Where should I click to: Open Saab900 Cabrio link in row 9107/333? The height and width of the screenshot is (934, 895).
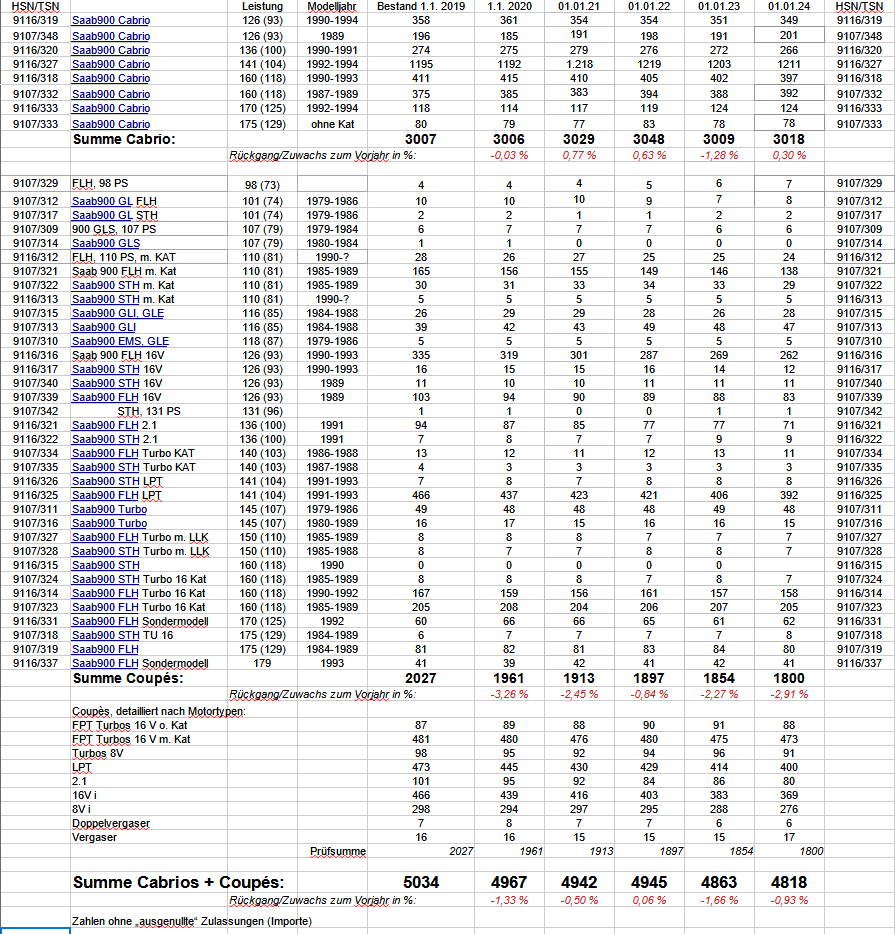pyautogui.click(x=111, y=124)
